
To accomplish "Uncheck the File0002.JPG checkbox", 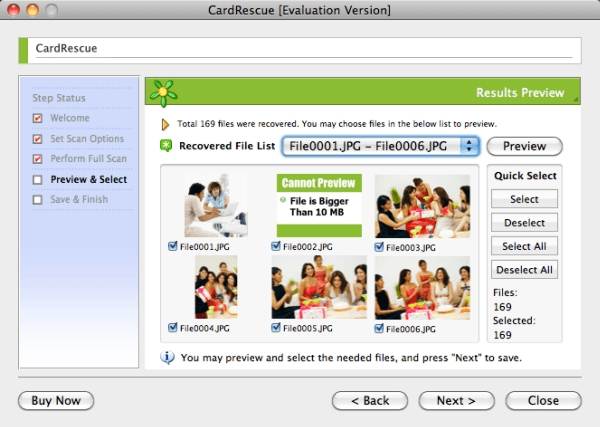I will coord(276,246).
